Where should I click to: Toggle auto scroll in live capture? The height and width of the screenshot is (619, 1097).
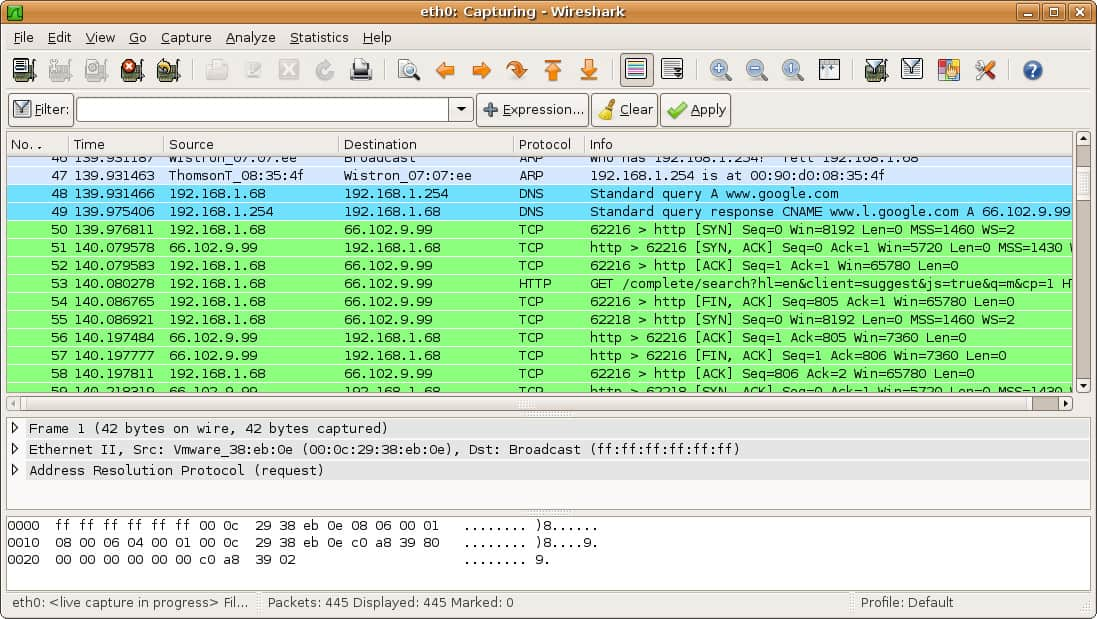[x=673, y=70]
